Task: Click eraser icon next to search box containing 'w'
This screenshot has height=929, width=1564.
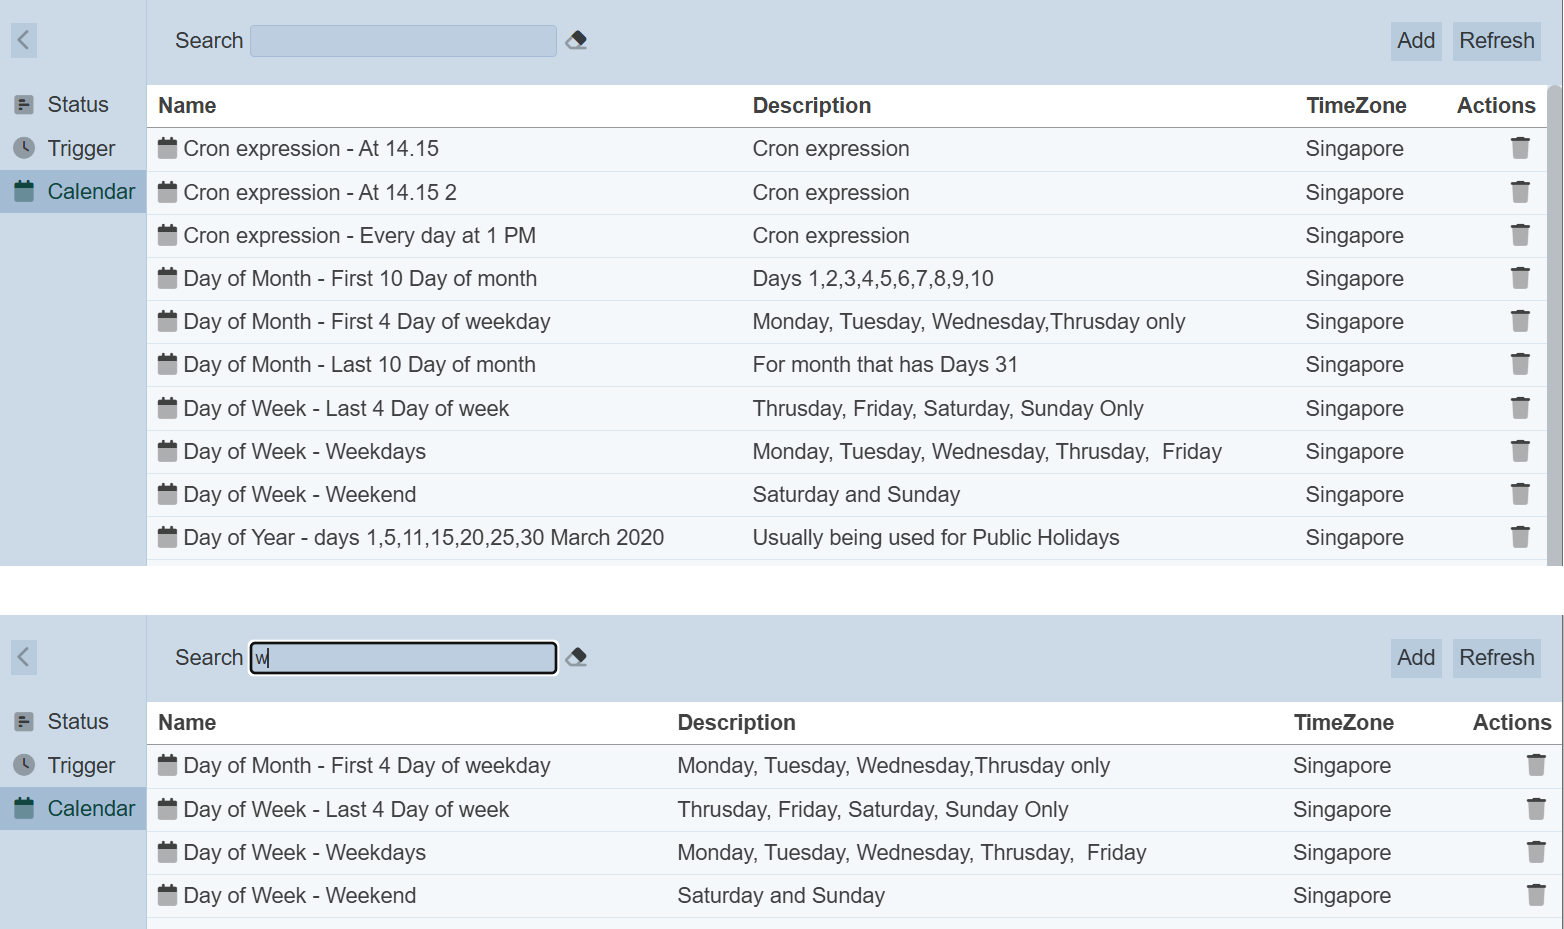Action: [x=576, y=657]
